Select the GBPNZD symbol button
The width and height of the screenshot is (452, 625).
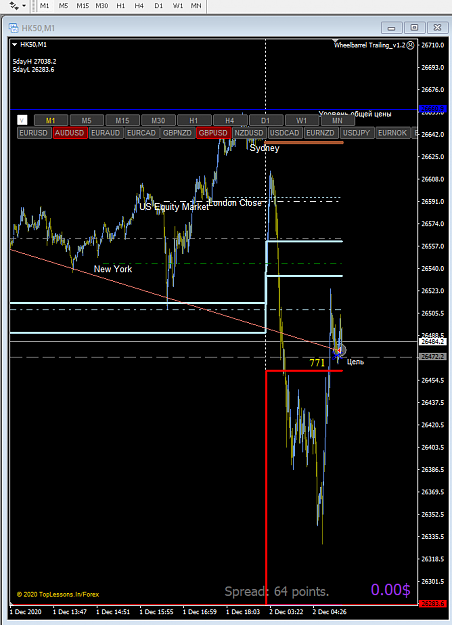[177, 133]
